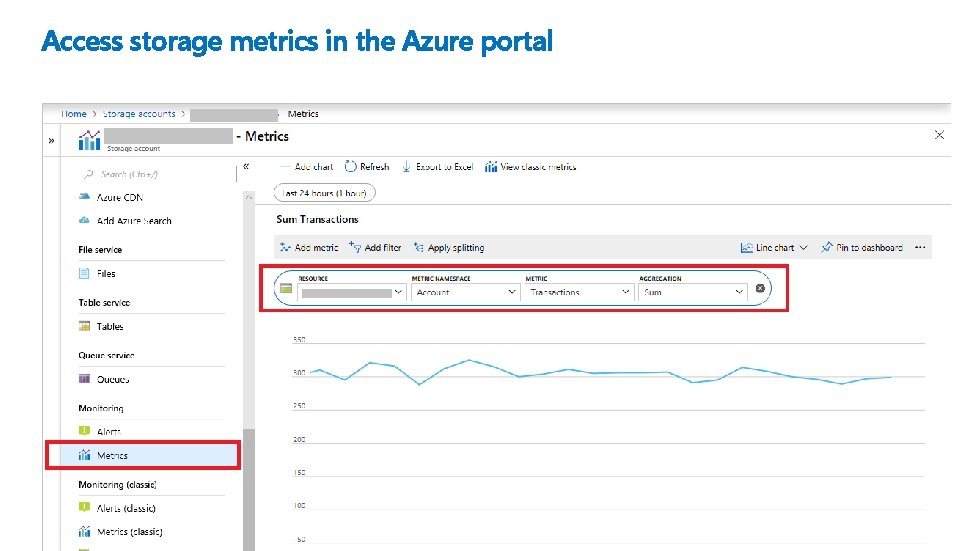Click the Metrics chart icon in sidebar
Screen dimensions: 979x551
click(84, 455)
